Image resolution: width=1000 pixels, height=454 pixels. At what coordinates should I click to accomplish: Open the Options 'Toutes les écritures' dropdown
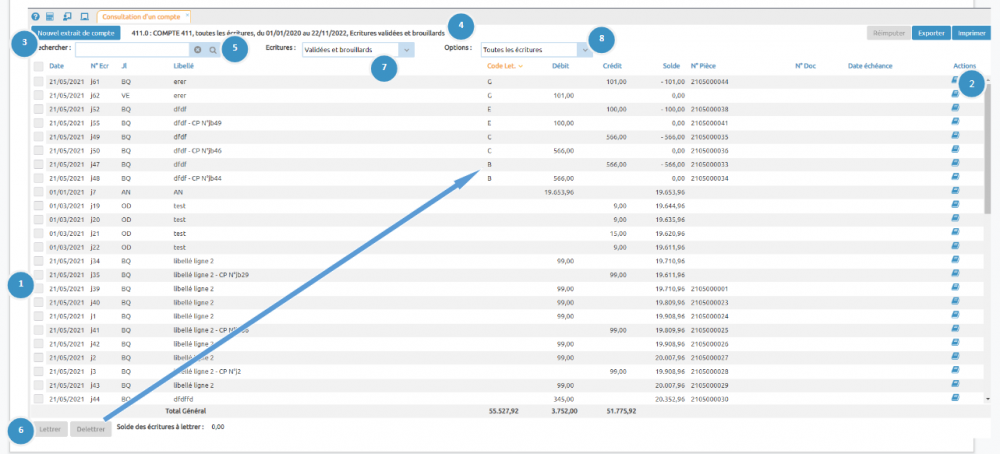584,49
